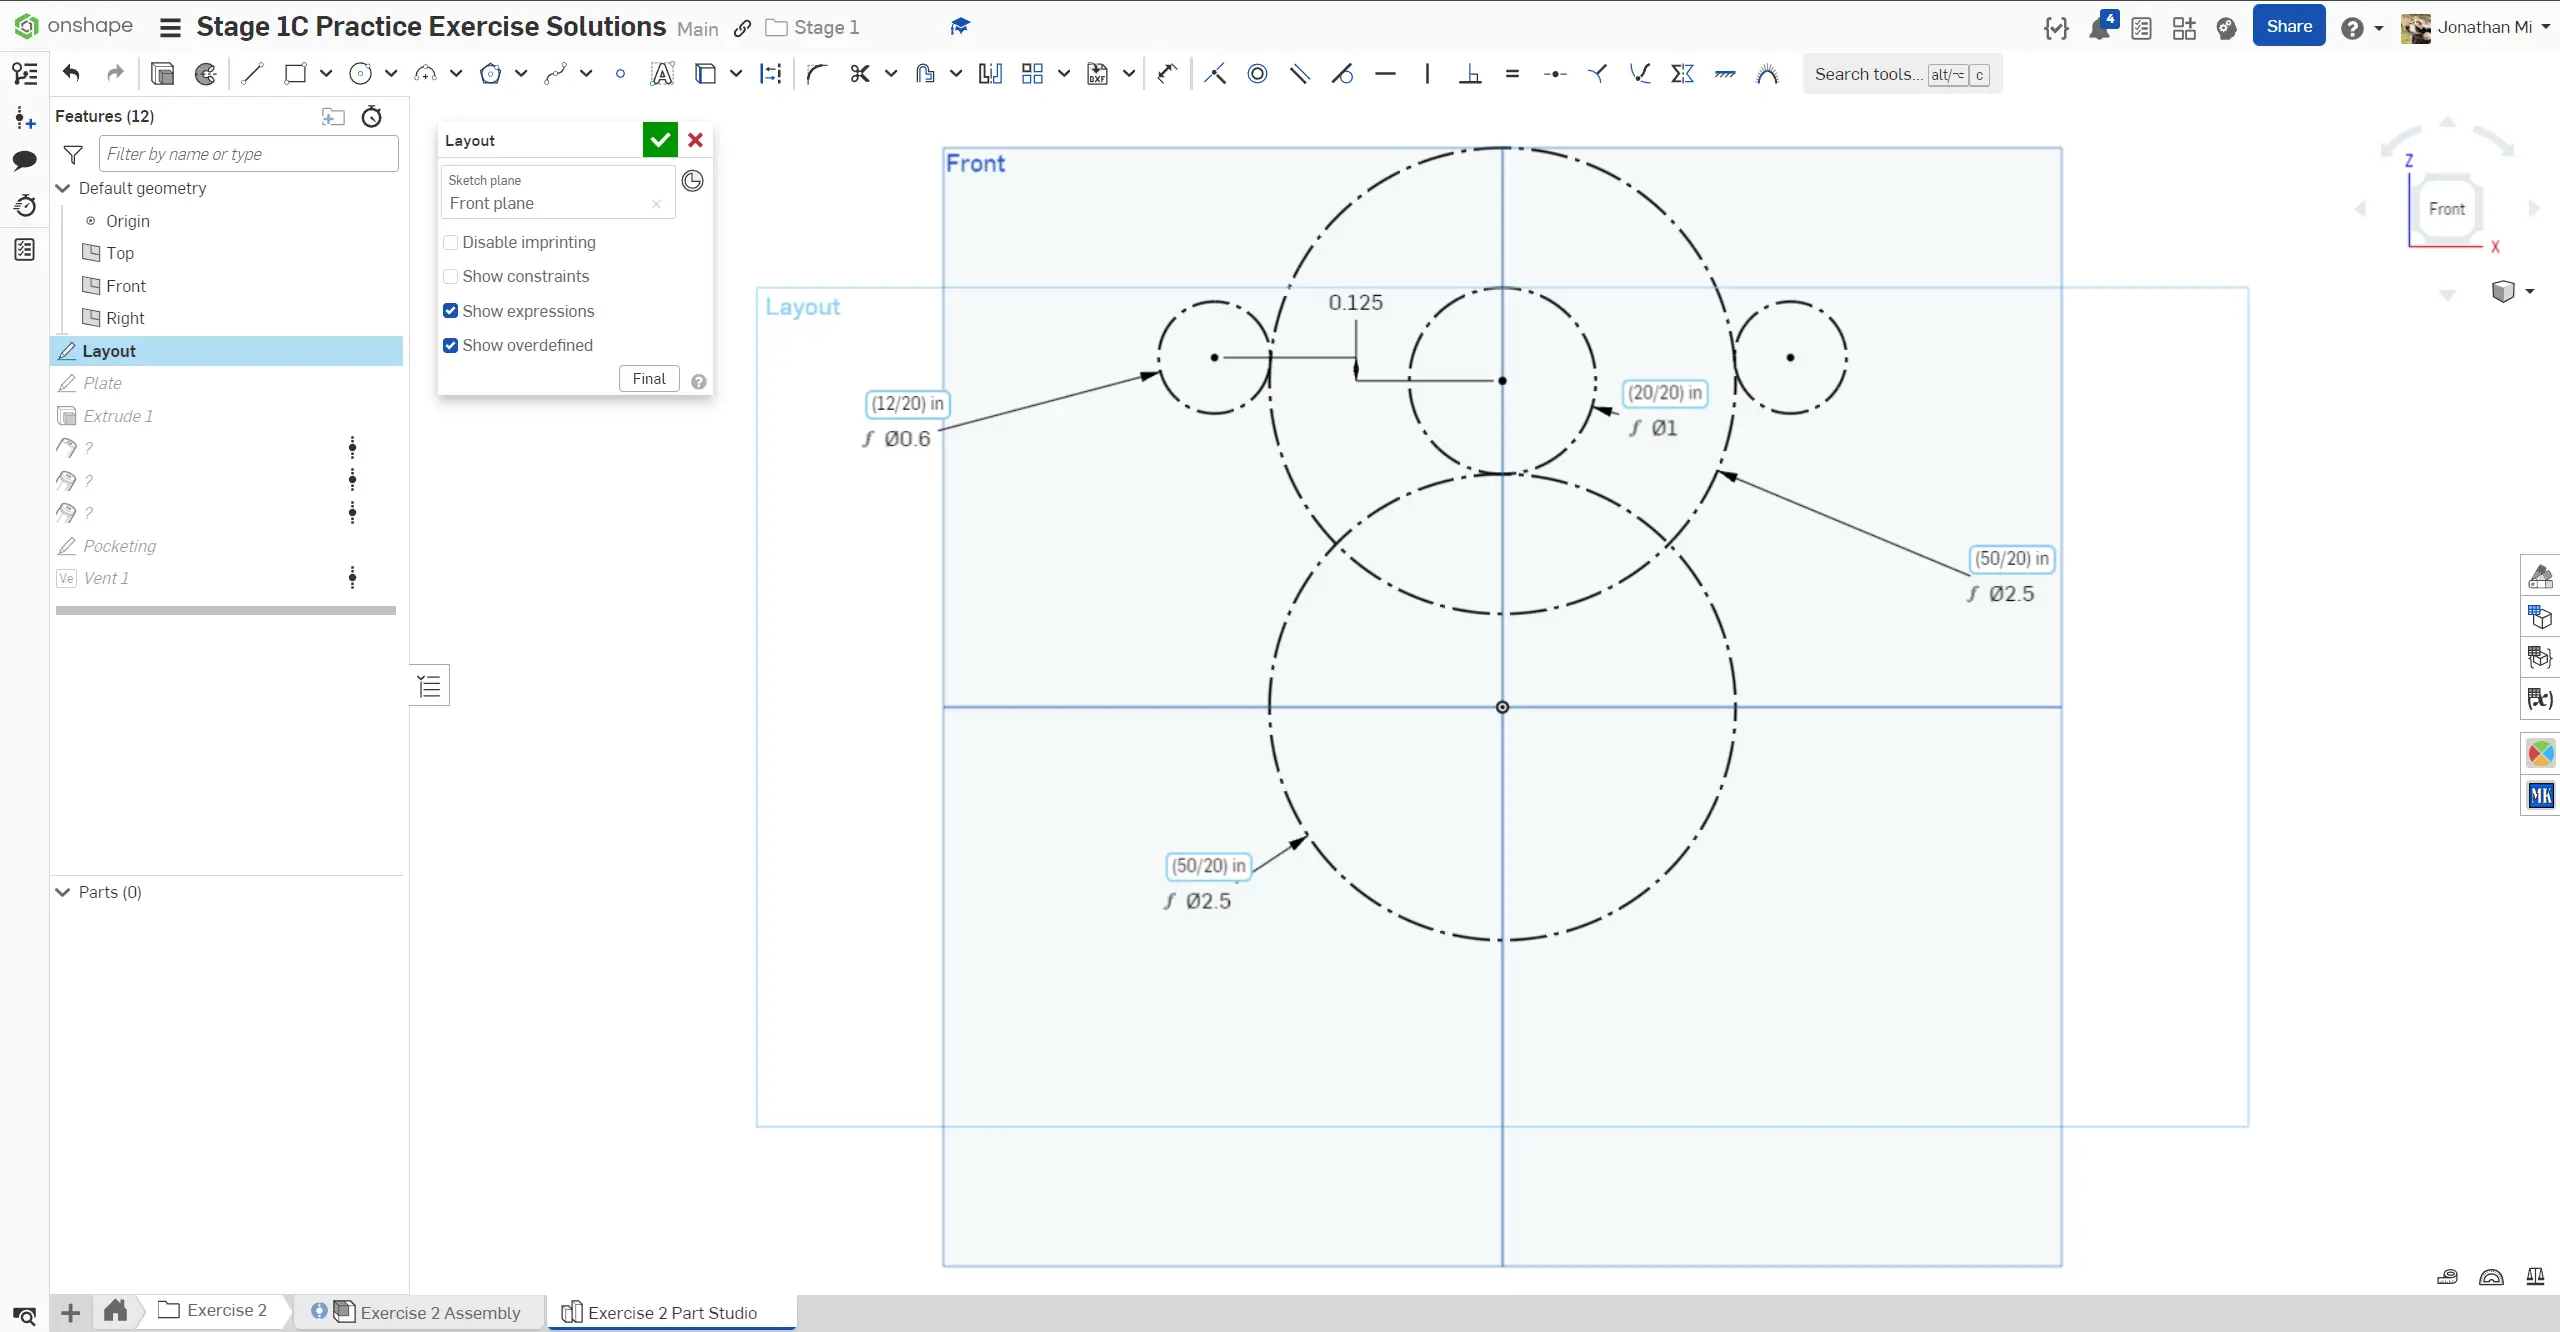Switch to Exercise 2 Assembly tab
This screenshot has width=2560, height=1332.
[440, 1312]
